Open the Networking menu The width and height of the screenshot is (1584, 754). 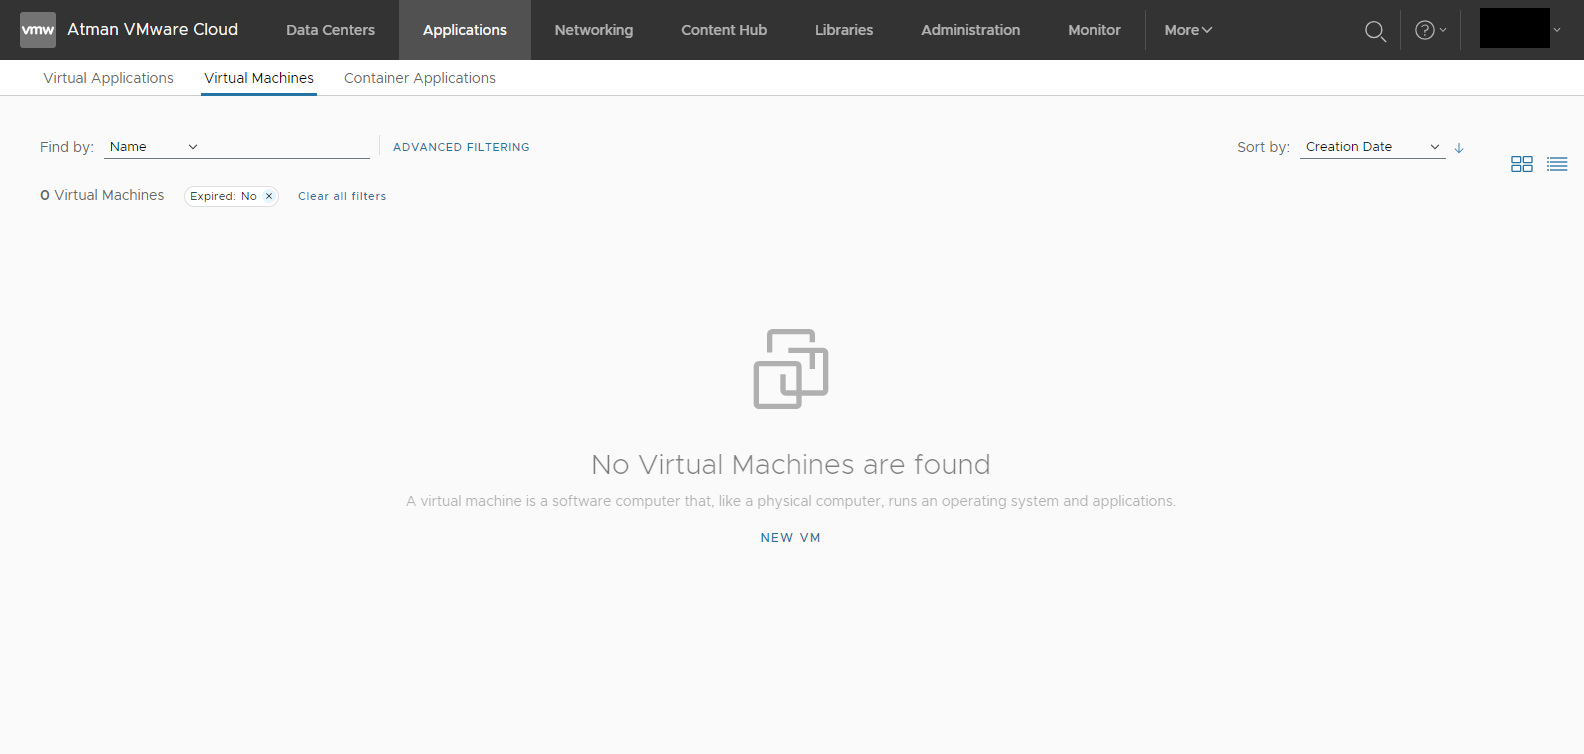[593, 30]
